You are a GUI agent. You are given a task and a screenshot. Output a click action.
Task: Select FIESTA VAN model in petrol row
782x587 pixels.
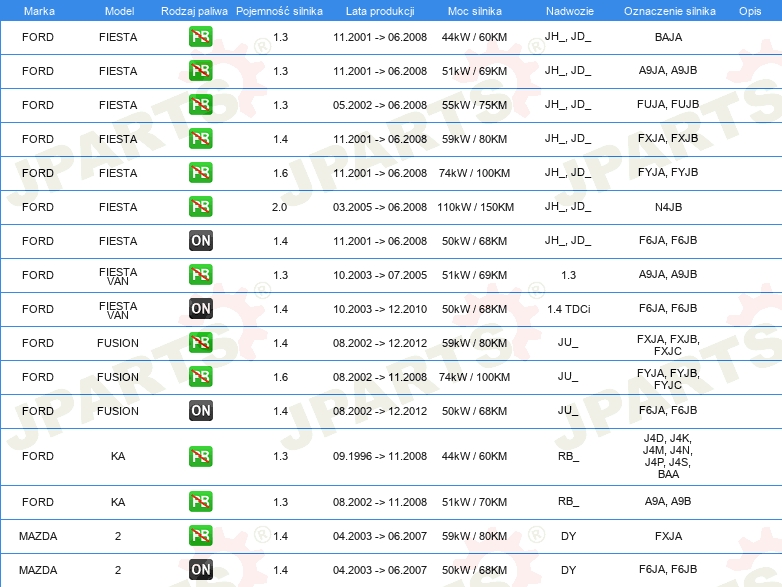pyautogui.click(x=118, y=276)
